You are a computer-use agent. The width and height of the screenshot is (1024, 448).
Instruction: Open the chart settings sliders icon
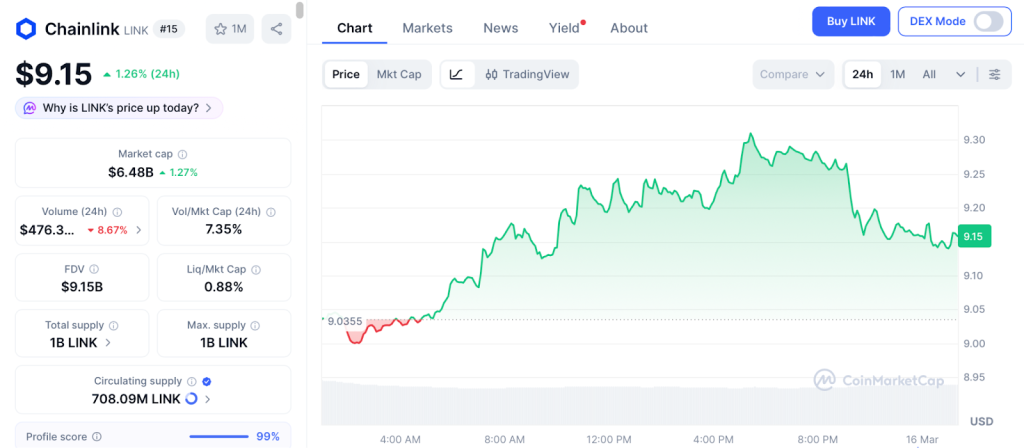[x=994, y=74]
